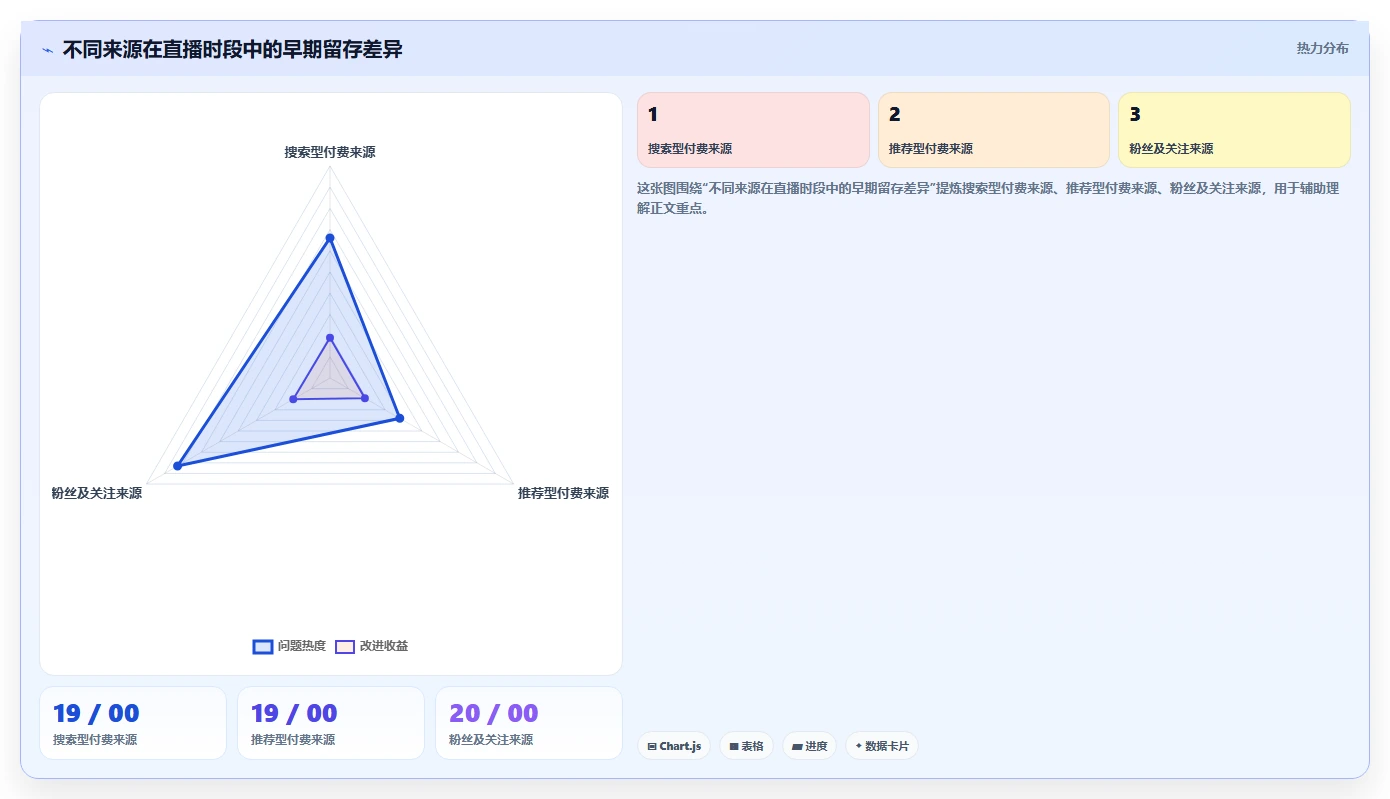Click the 推荐型付费来源 radar axis label
The width and height of the screenshot is (1390, 799).
pos(563,493)
